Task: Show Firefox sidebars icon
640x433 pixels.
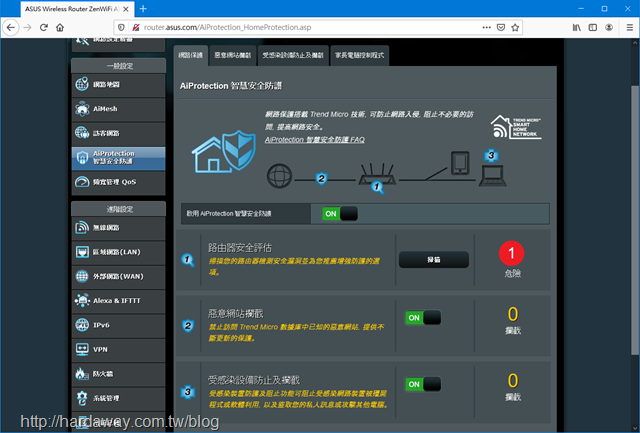Action: 593,27
